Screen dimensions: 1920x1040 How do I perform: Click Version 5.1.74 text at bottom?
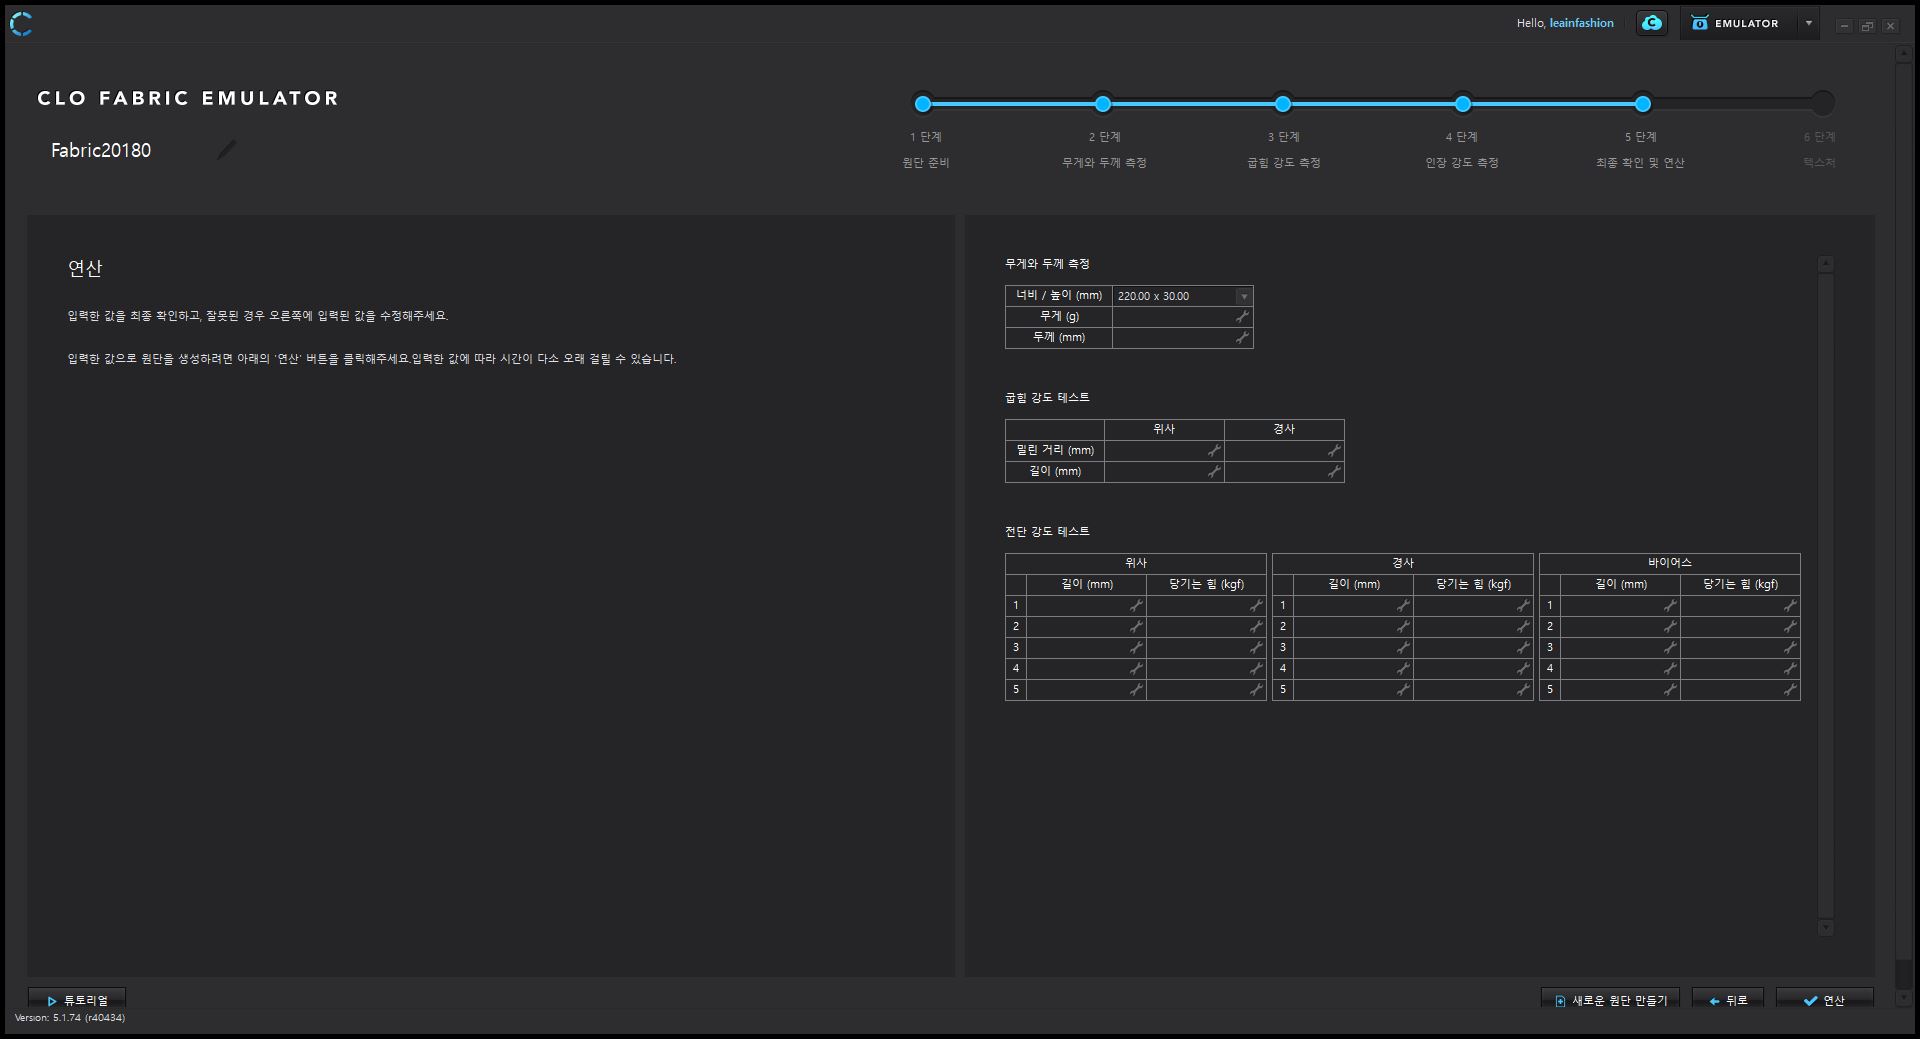point(70,1018)
